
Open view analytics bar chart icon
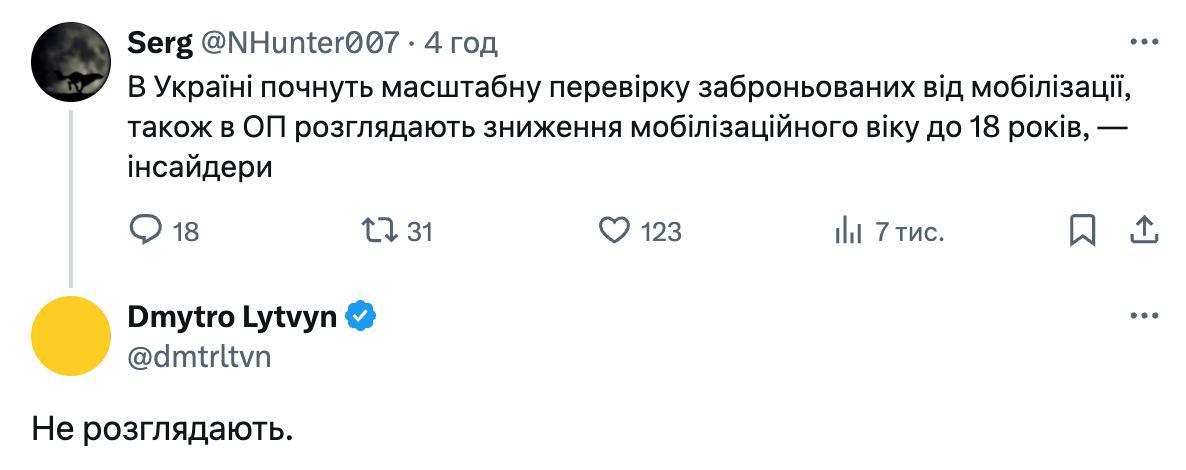pyautogui.click(x=848, y=231)
